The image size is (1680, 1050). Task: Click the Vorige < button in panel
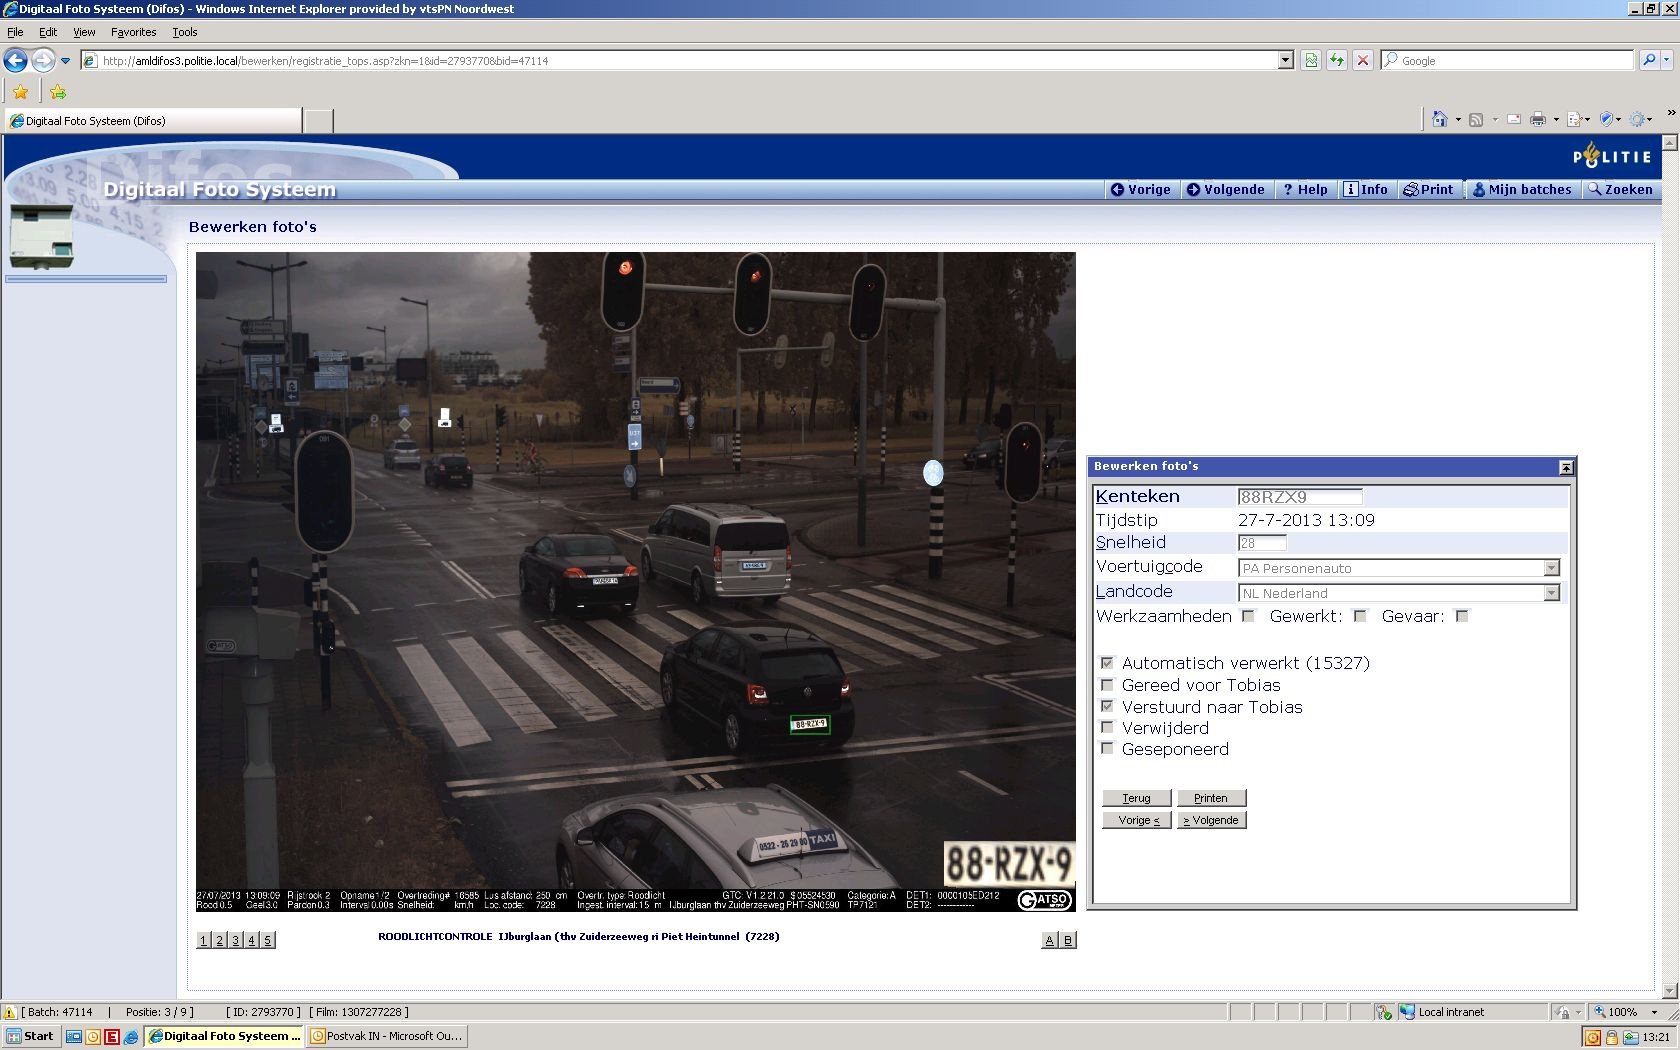(x=1136, y=820)
